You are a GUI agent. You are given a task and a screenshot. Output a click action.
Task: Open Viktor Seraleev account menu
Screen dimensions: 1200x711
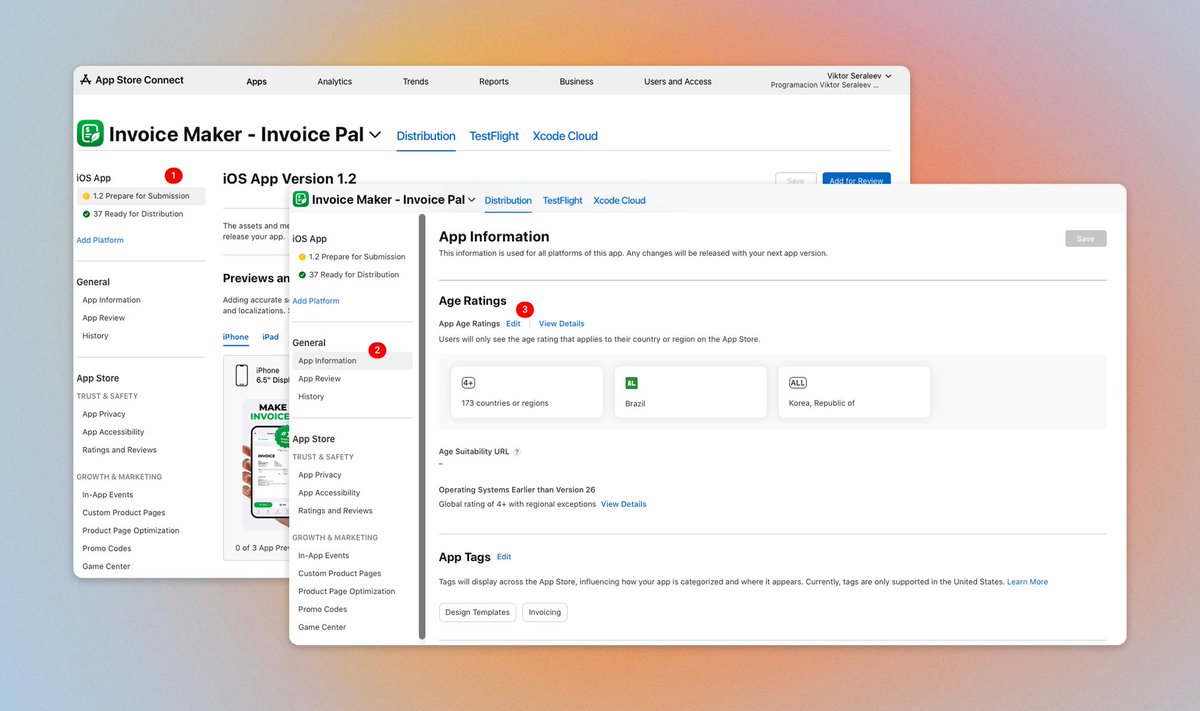pyautogui.click(x=859, y=76)
